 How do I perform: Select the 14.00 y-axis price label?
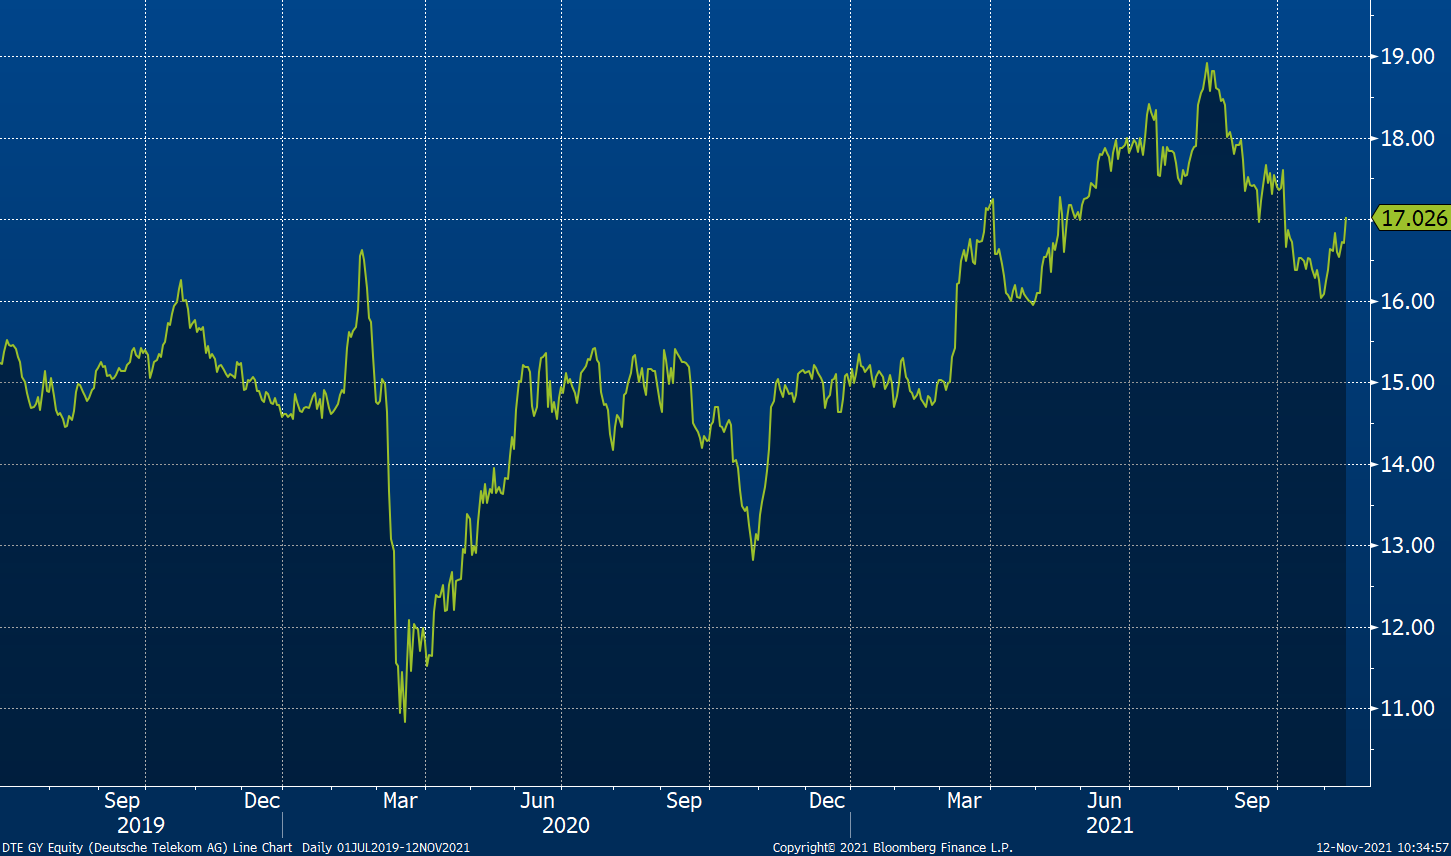(x=1407, y=465)
